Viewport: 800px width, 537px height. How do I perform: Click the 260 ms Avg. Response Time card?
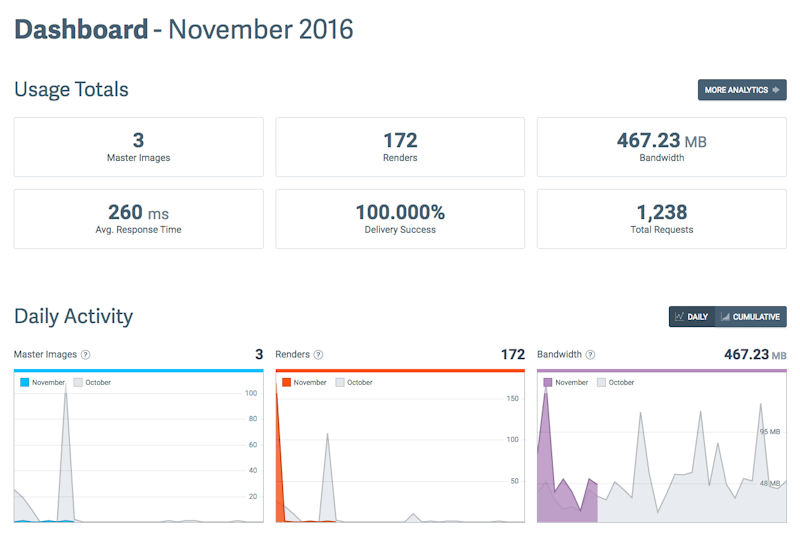coord(138,219)
